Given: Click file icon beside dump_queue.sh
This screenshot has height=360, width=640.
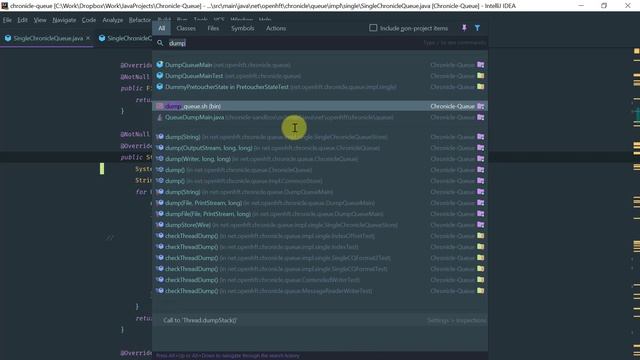Looking at the screenshot, I should 160,106.
